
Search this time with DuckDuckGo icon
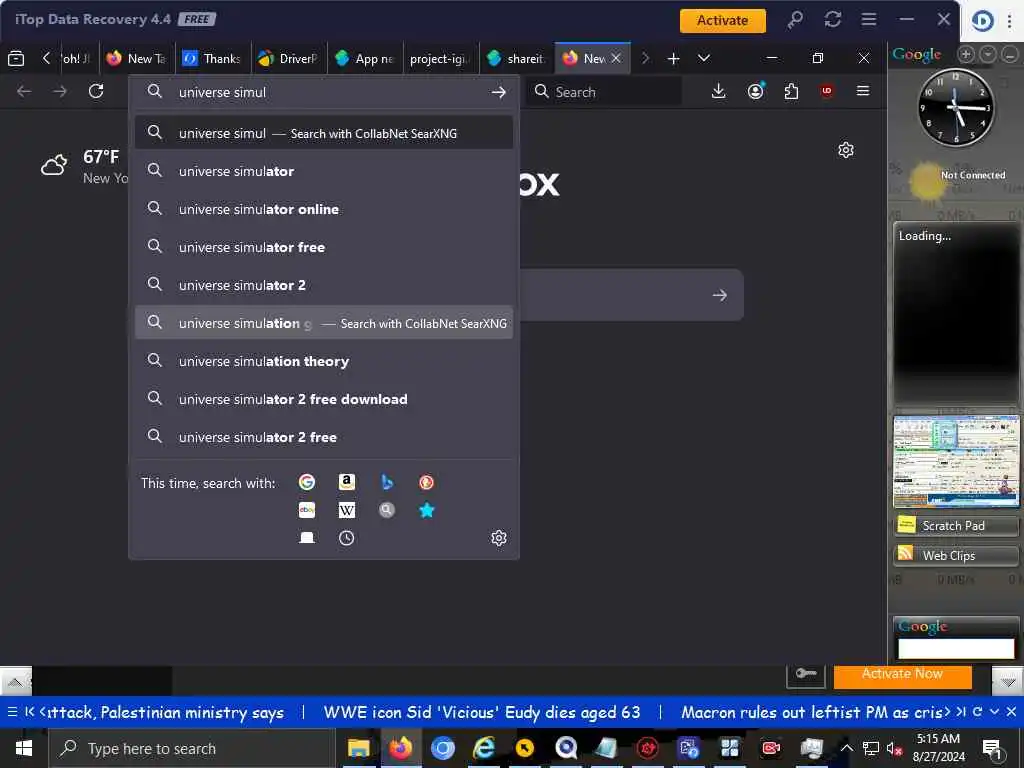coord(426,482)
